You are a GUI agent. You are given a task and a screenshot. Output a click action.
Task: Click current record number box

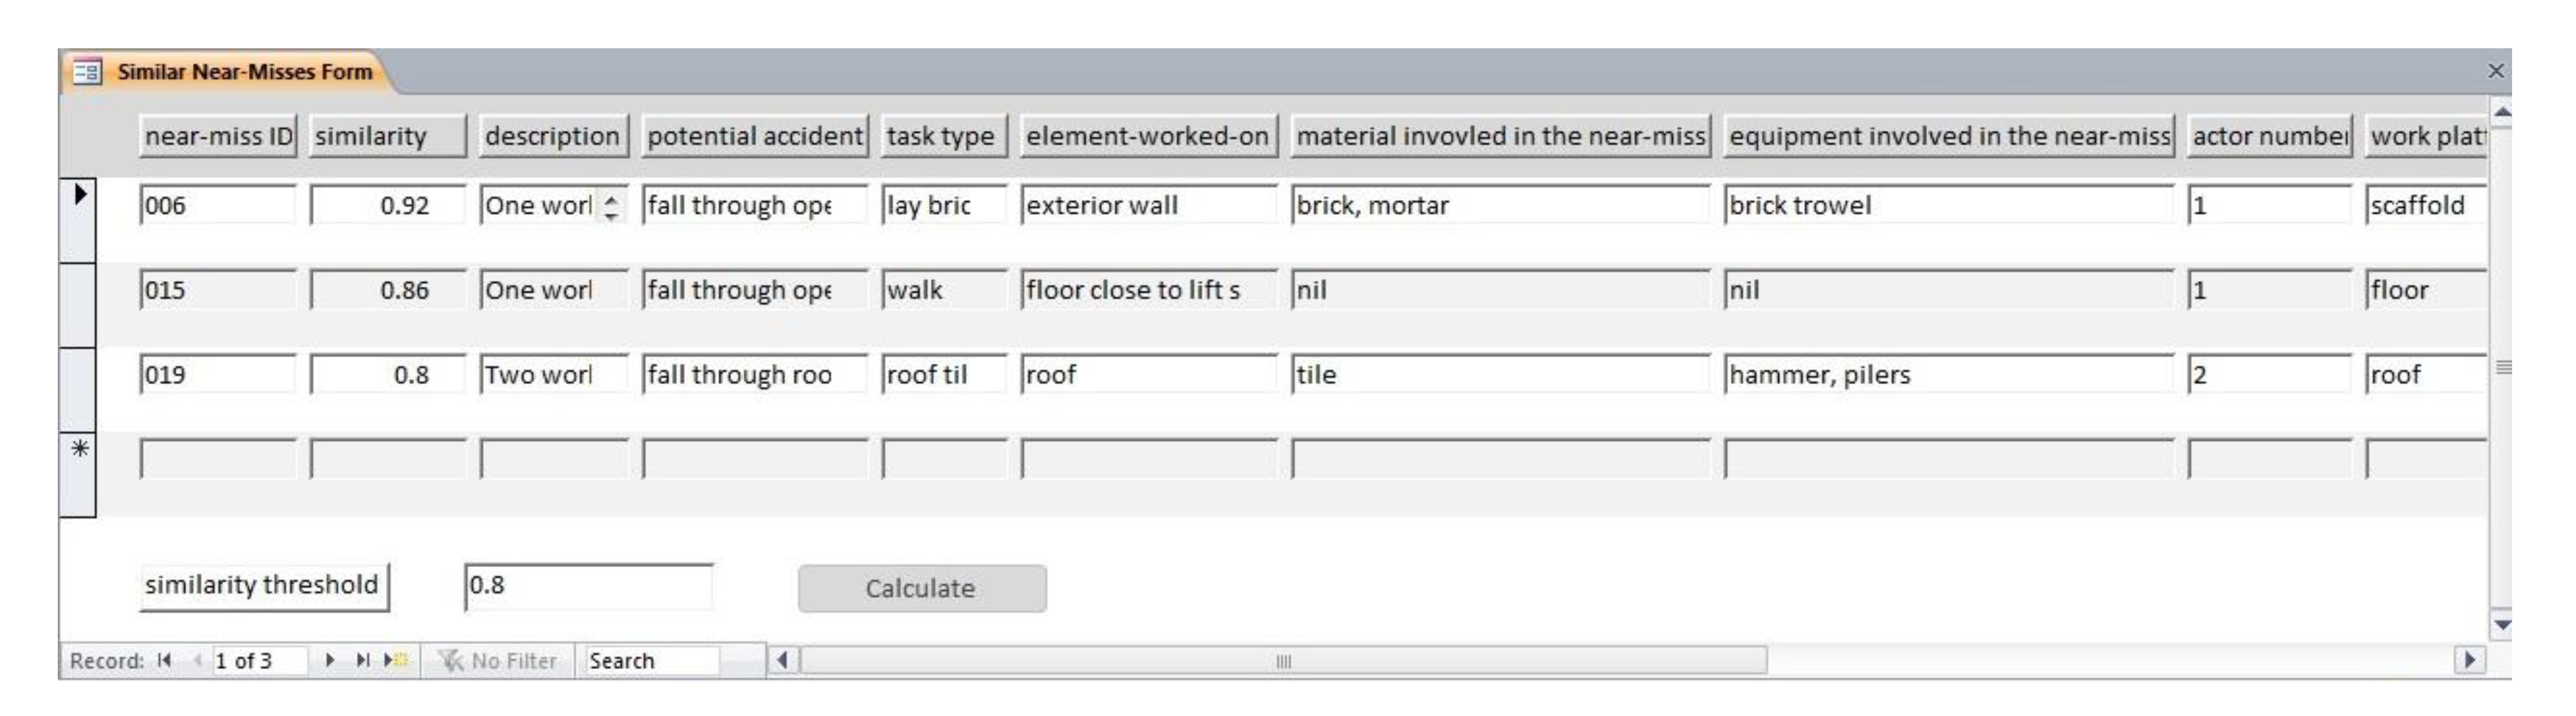click(257, 660)
